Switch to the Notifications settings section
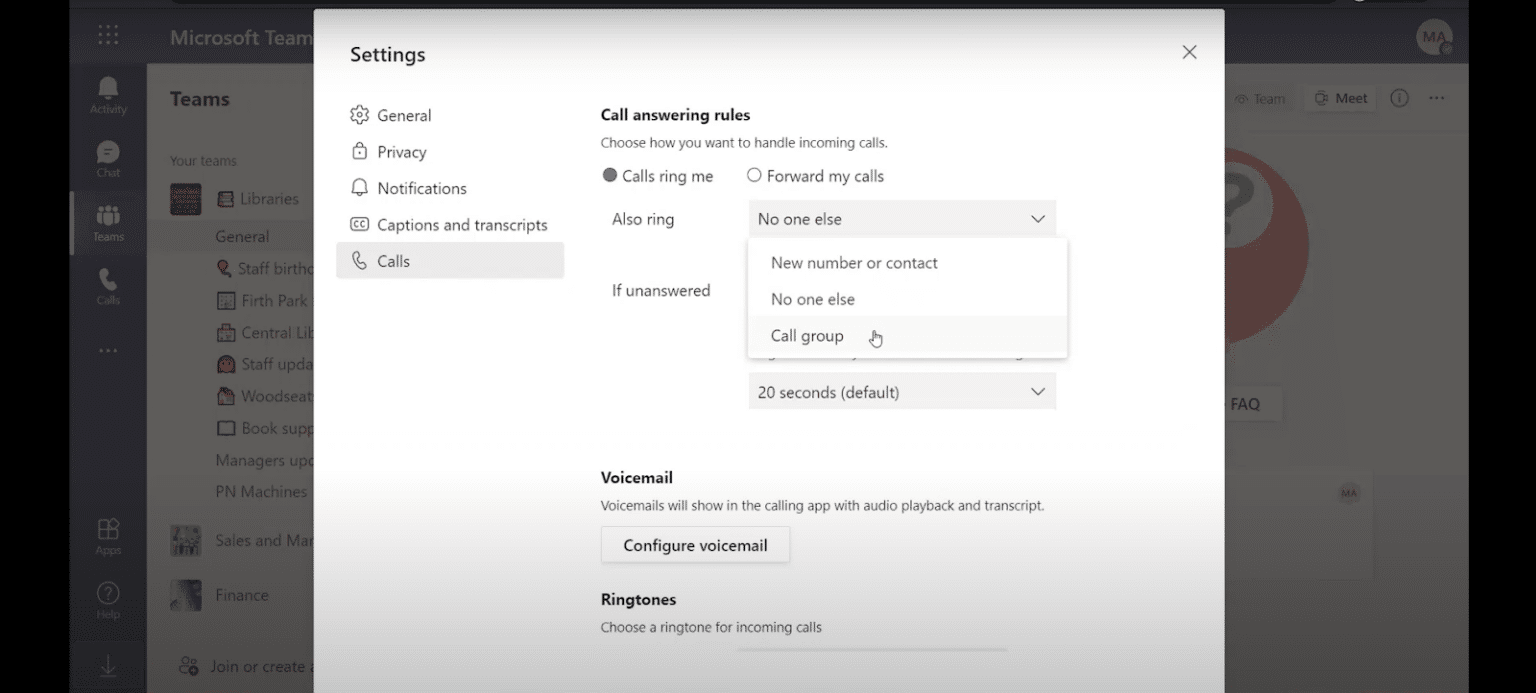Image resolution: width=1536 pixels, height=693 pixels. pos(421,188)
